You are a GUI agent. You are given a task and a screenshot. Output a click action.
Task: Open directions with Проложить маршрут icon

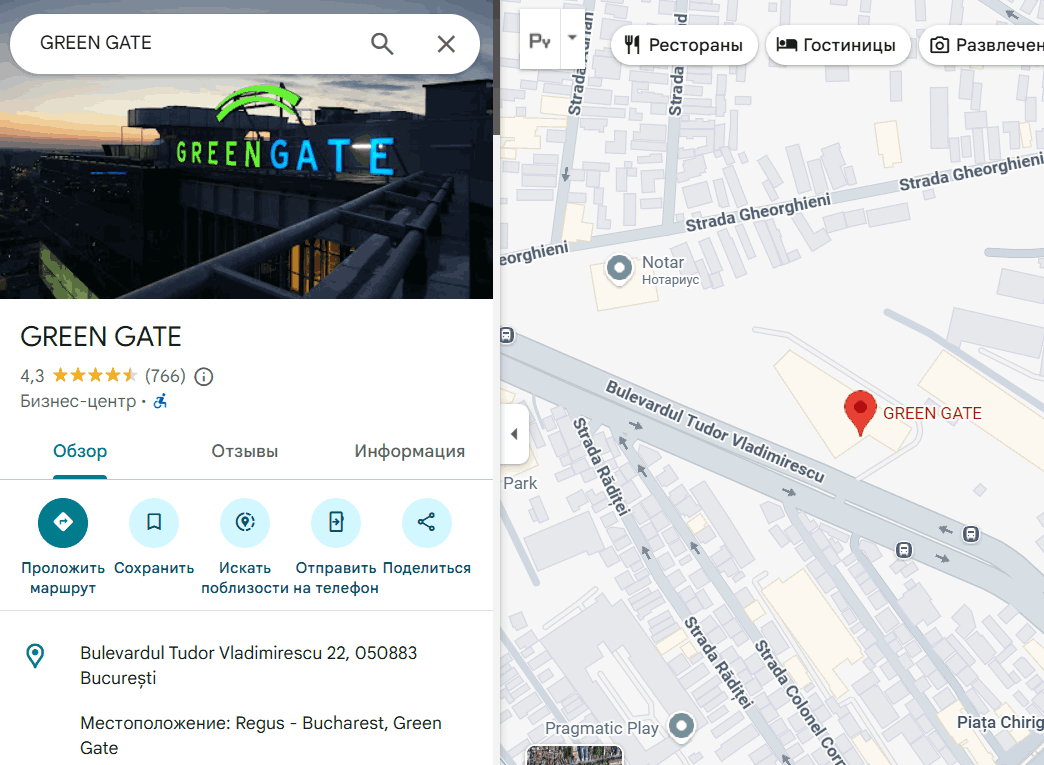[x=63, y=523]
